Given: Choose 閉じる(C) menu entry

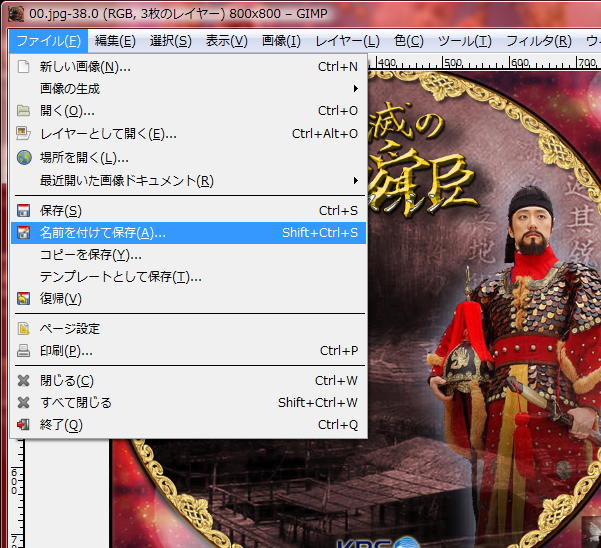Looking at the screenshot, I should click(189, 381).
